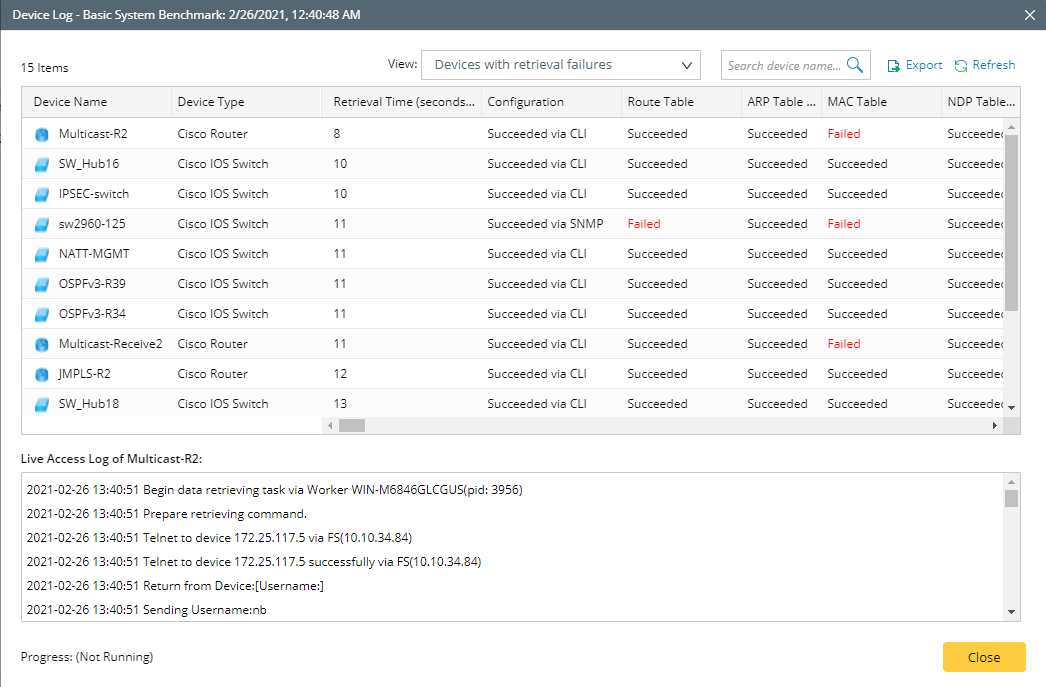Click the switch icon beside SW_Hub16
1046x687 pixels.
pos(42,164)
